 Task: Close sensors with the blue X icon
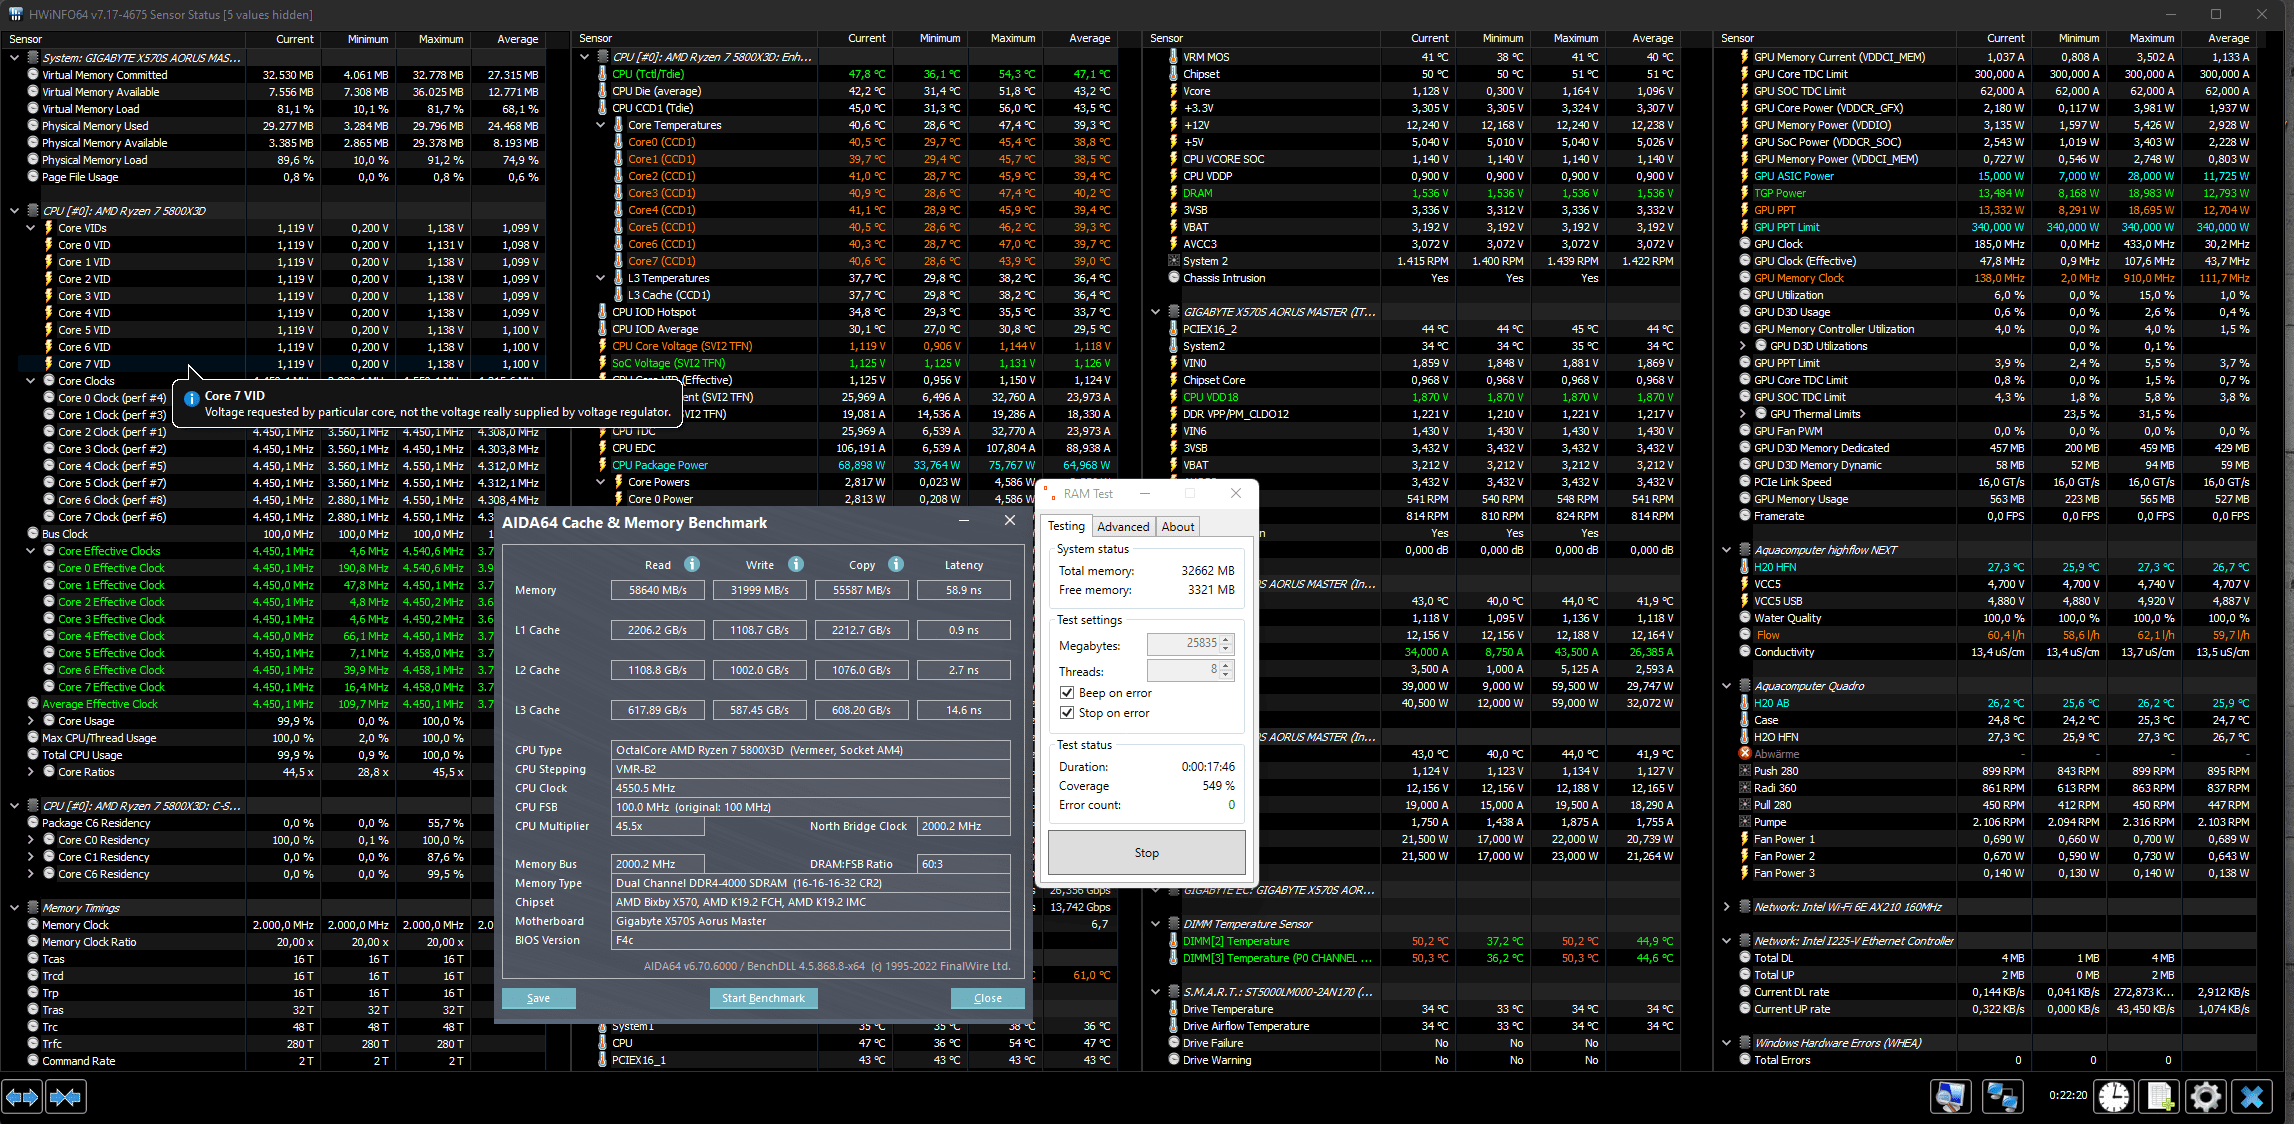tap(2252, 1097)
